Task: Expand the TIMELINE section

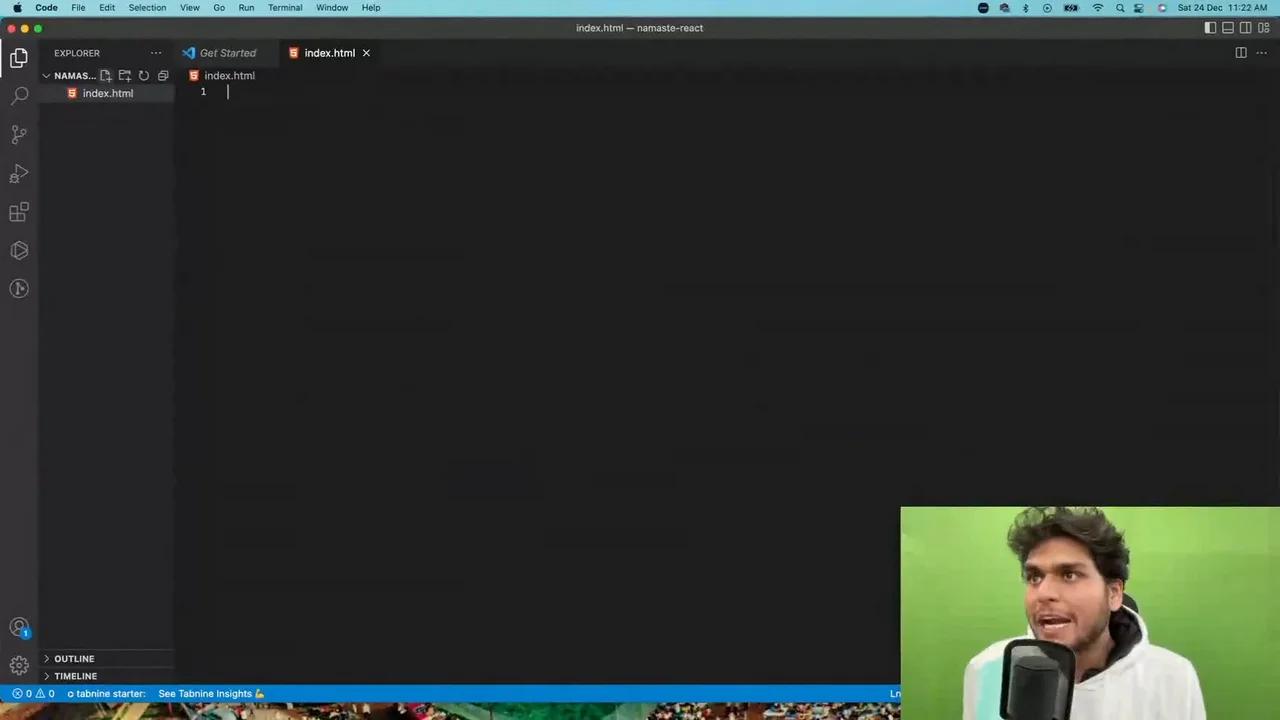Action: (75, 676)
